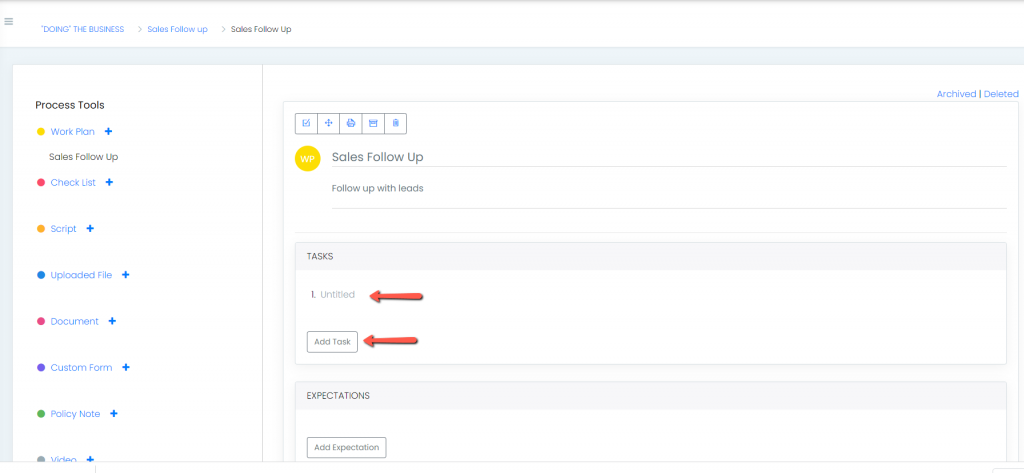1024x473 pixels.
Task: Click the EXPECTATIONS section header
Action: click(650, 396)
